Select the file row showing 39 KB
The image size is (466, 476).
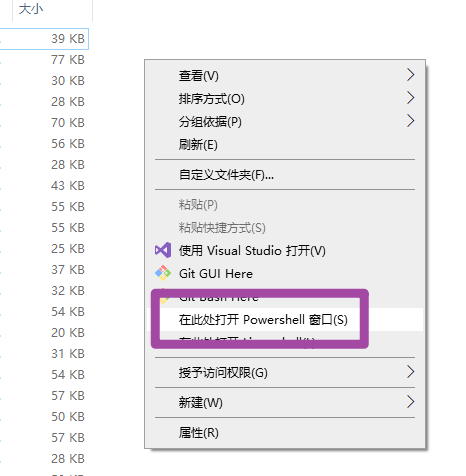[x=44, y=39]
